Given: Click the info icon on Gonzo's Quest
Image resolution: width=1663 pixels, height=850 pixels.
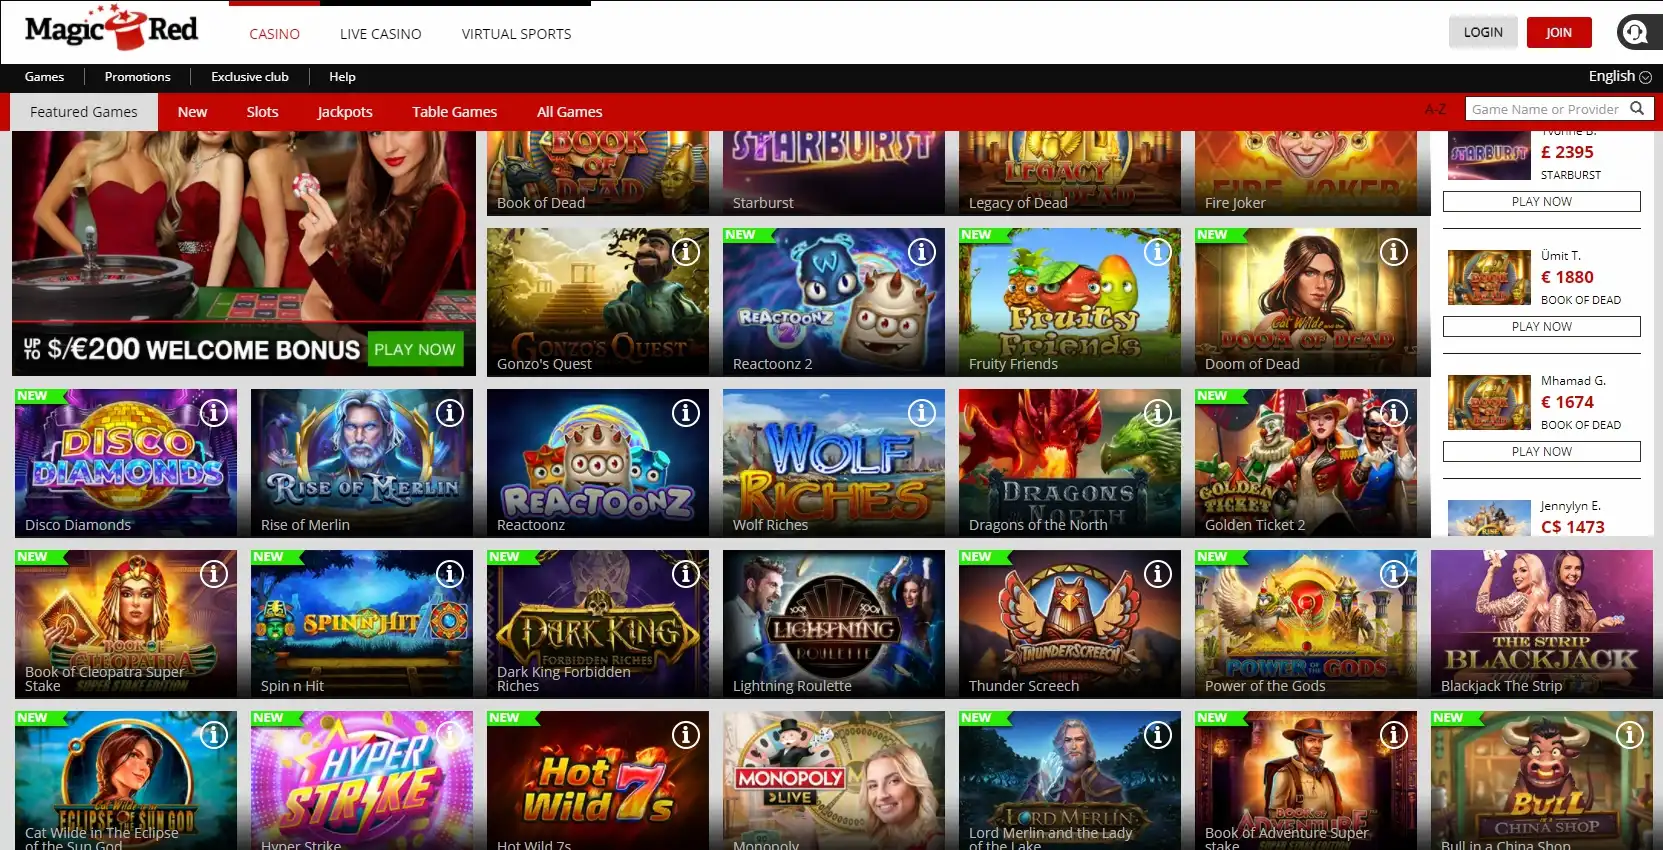Looking at the screenshot, I should [686, 252].
